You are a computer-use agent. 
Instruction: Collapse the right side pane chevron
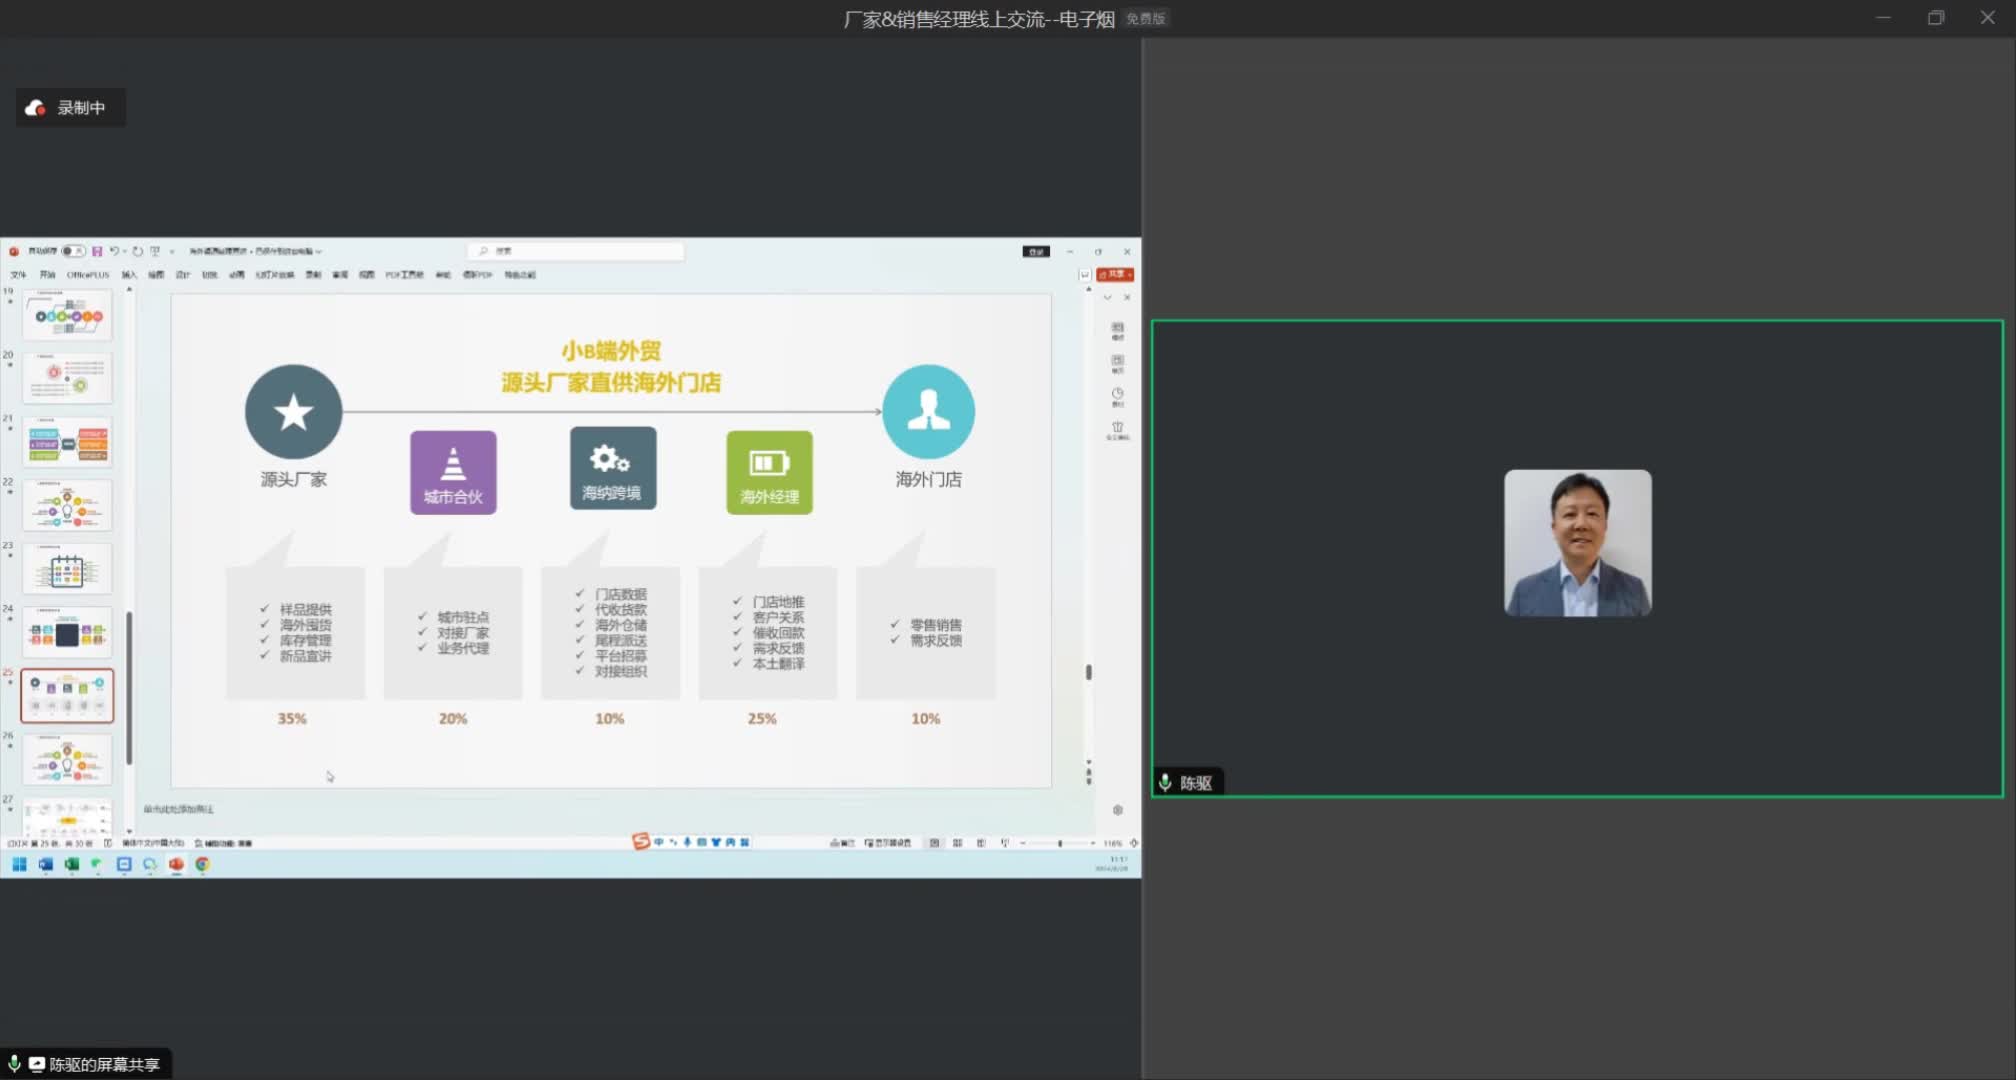point(1107,297)
